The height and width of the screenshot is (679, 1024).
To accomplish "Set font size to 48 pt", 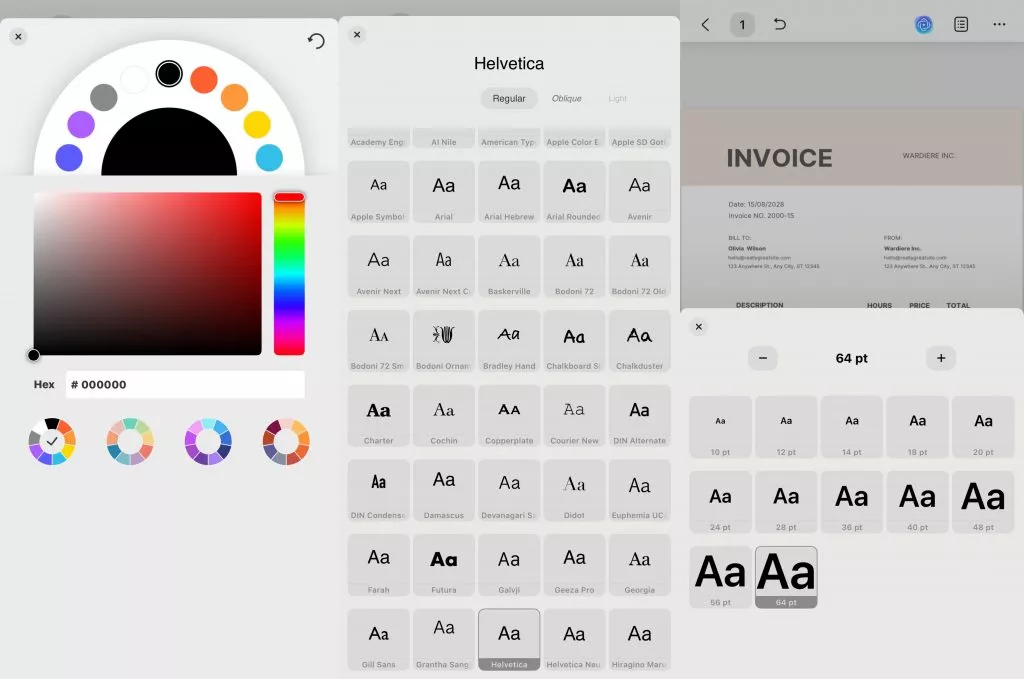I will [x=983, y=502].
